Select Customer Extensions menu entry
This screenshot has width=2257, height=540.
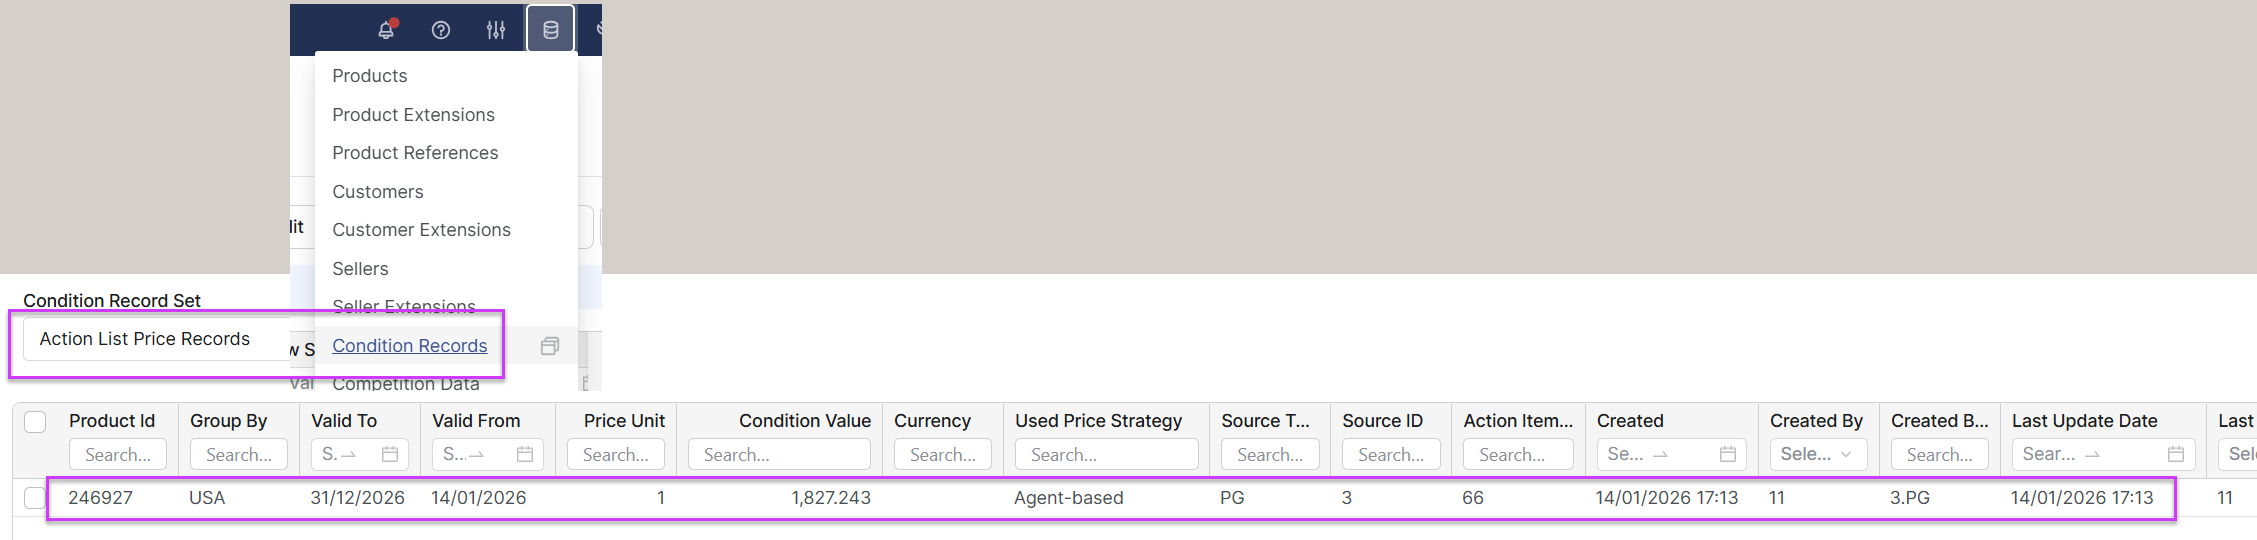(421, 230)
